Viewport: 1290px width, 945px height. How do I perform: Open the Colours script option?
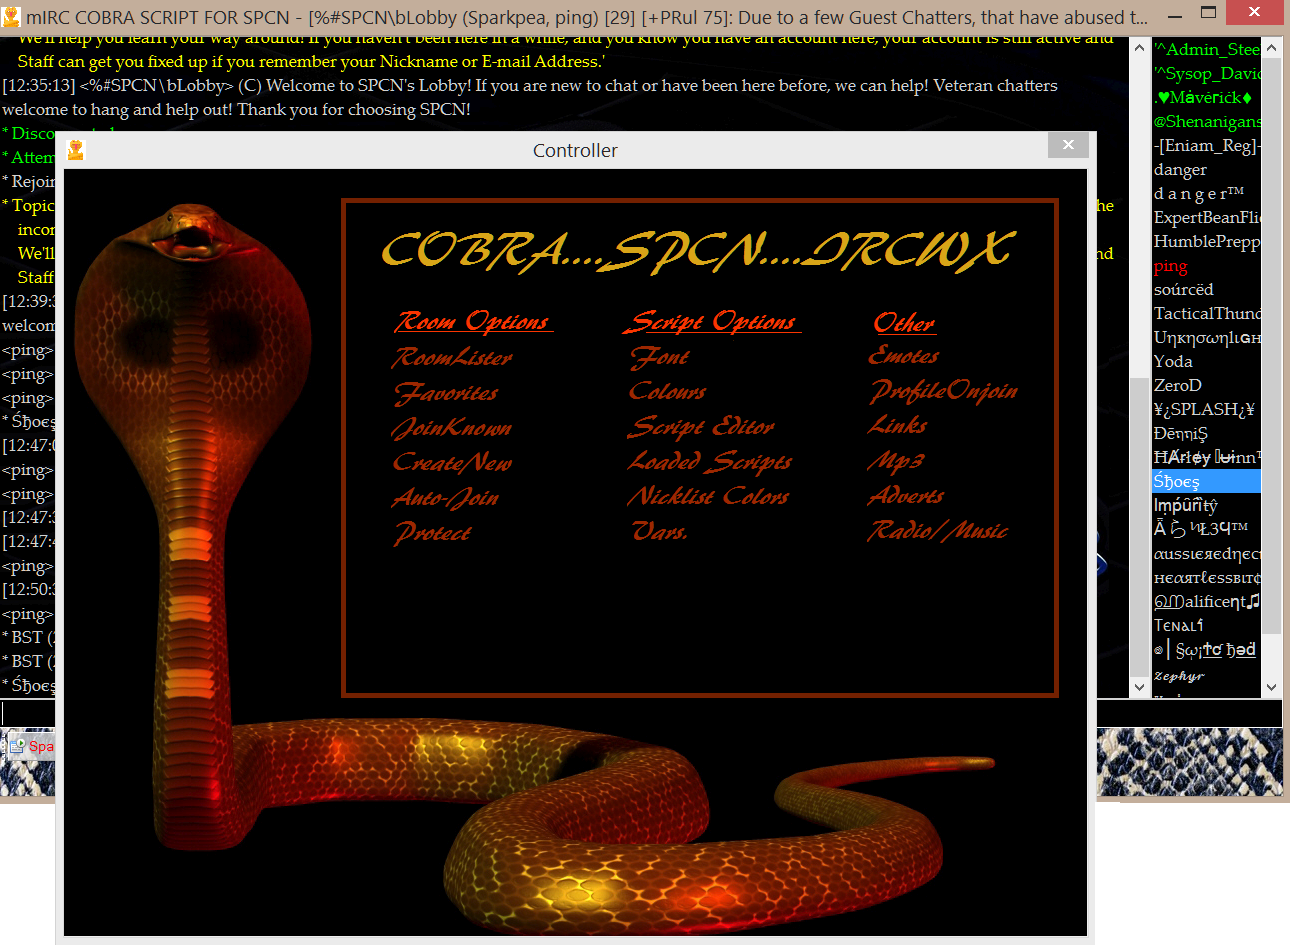(x=667, y=392)
